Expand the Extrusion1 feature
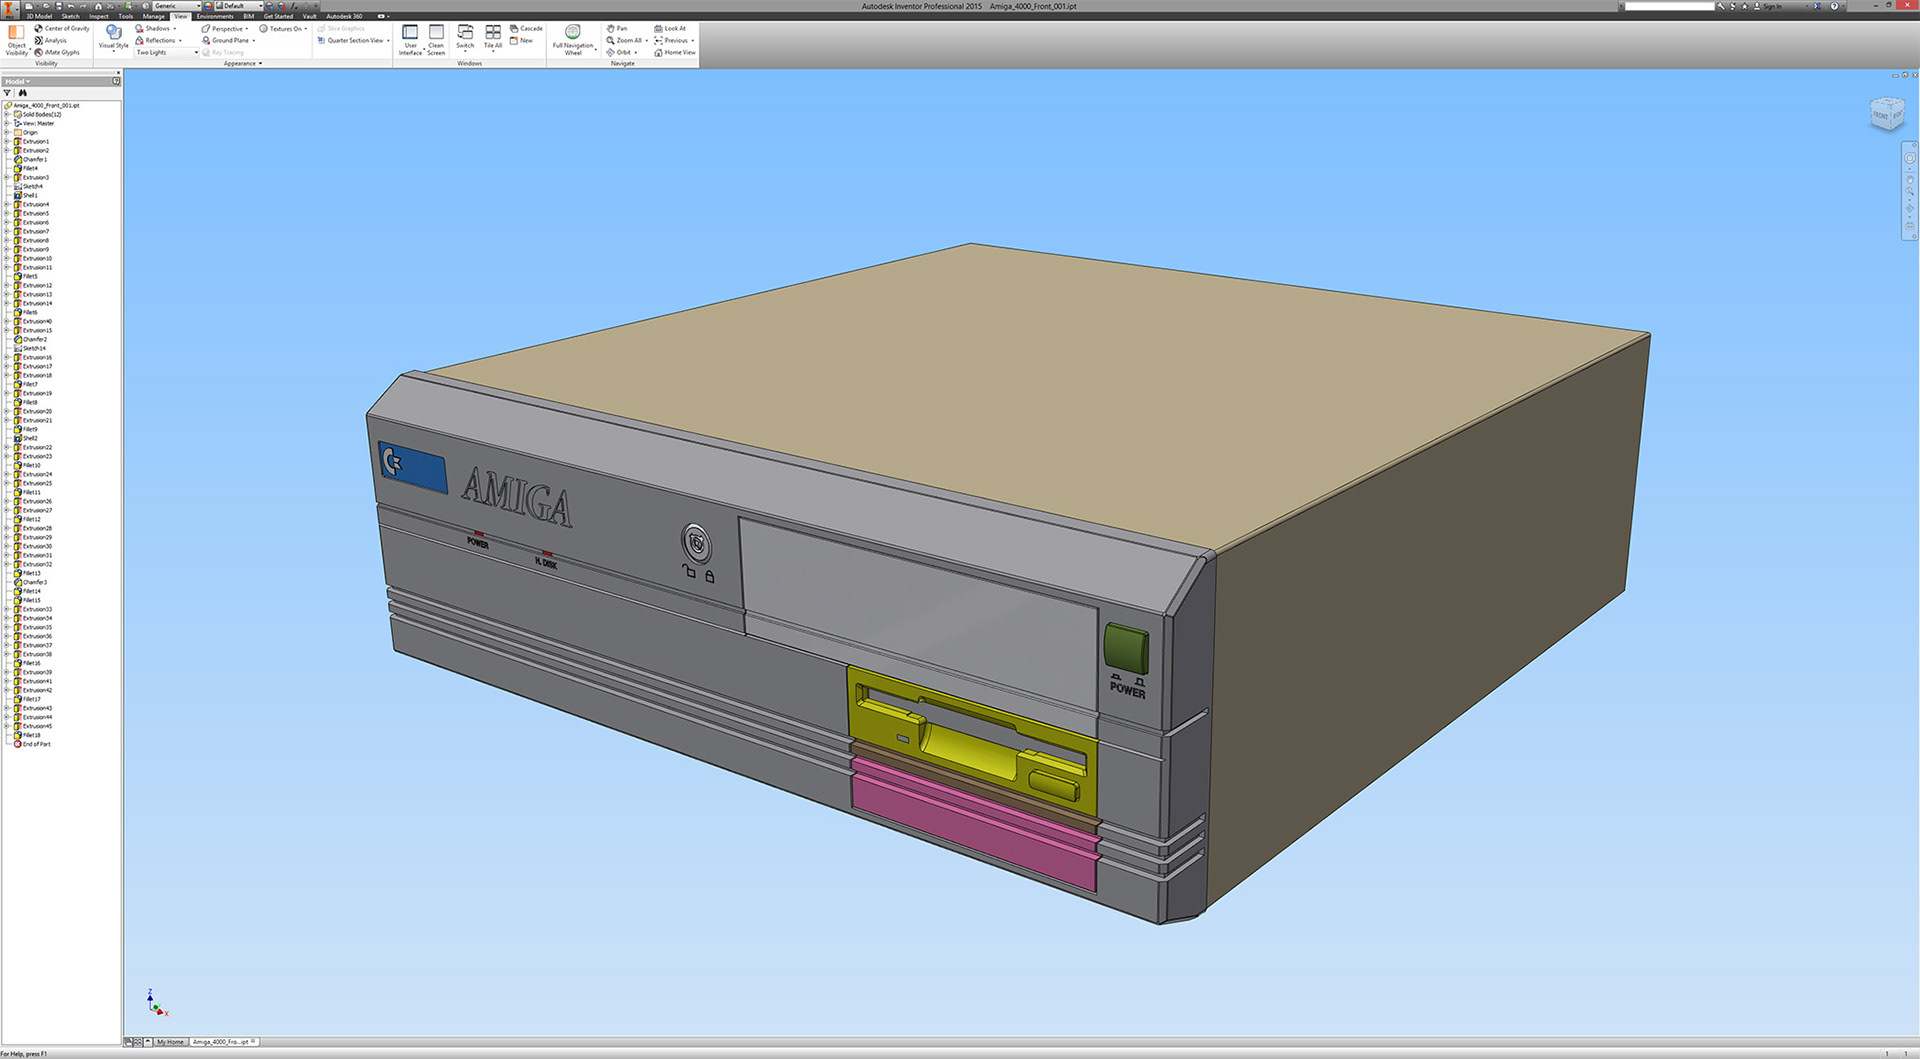Screen dimensions: 1920x1059 pyautogui.click(x=7, y=141)
